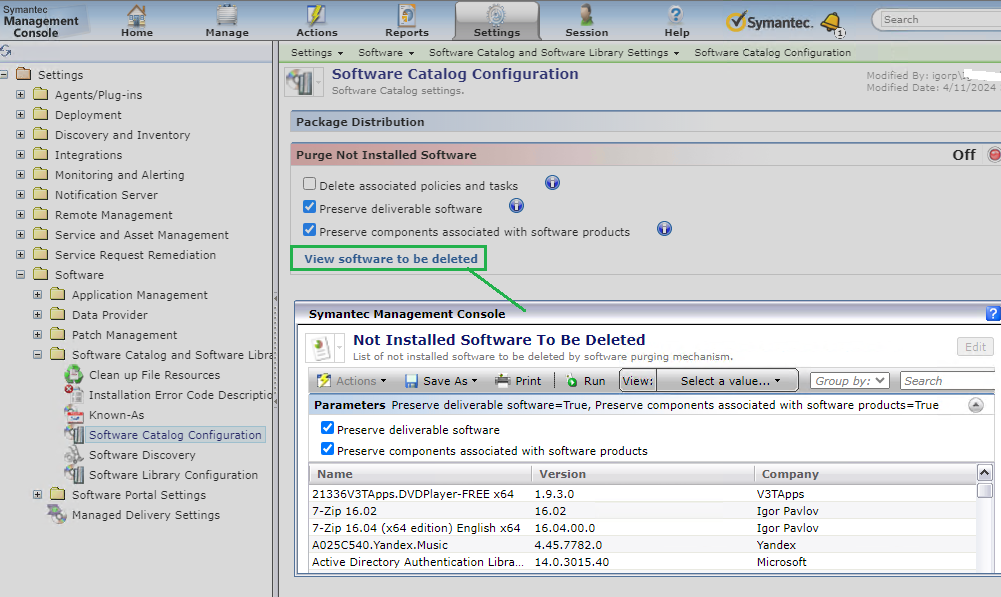Open the Software breadcrumb menu
The width and height of the screenshot is (1001, 597).
[x=386, y=52]
